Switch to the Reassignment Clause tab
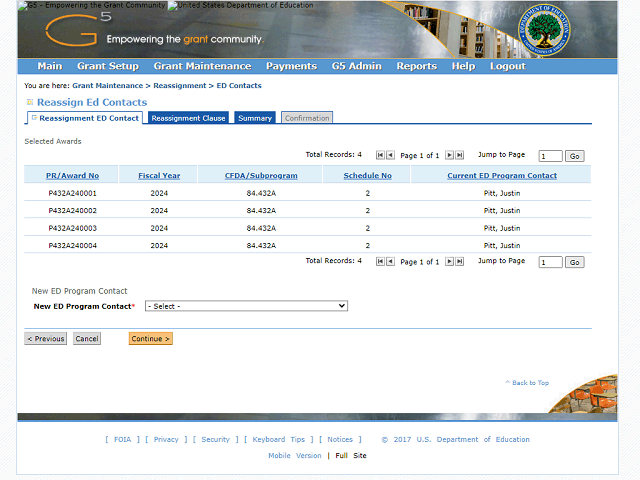Screen dimensions: 640x480 click(x=188, y=118)
